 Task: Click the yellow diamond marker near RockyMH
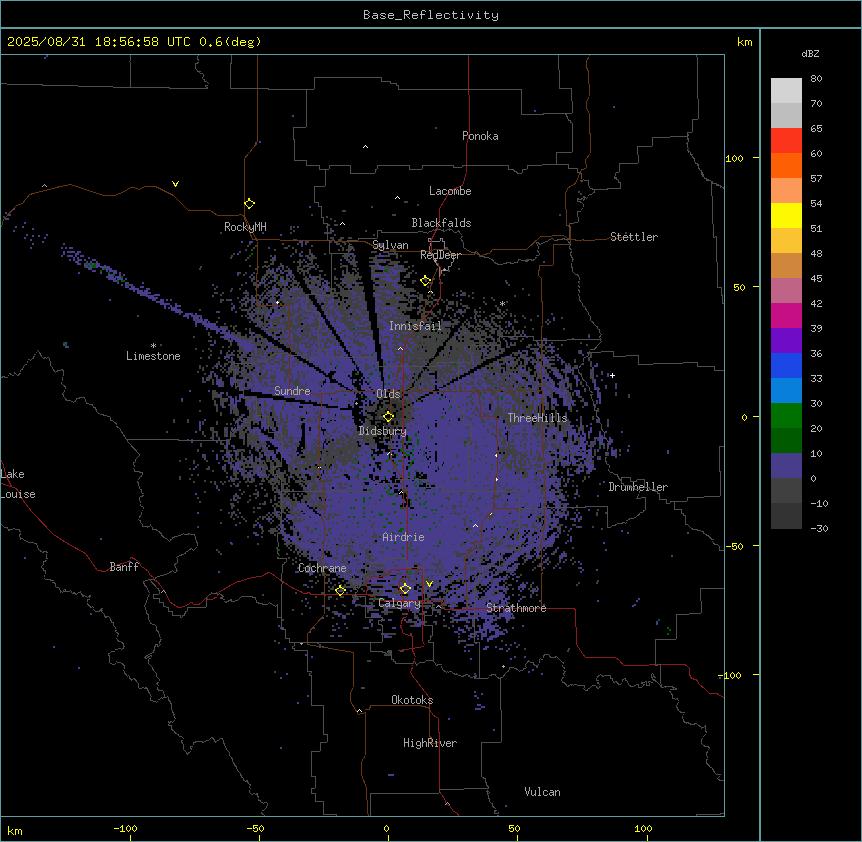[x=249, y=203]
